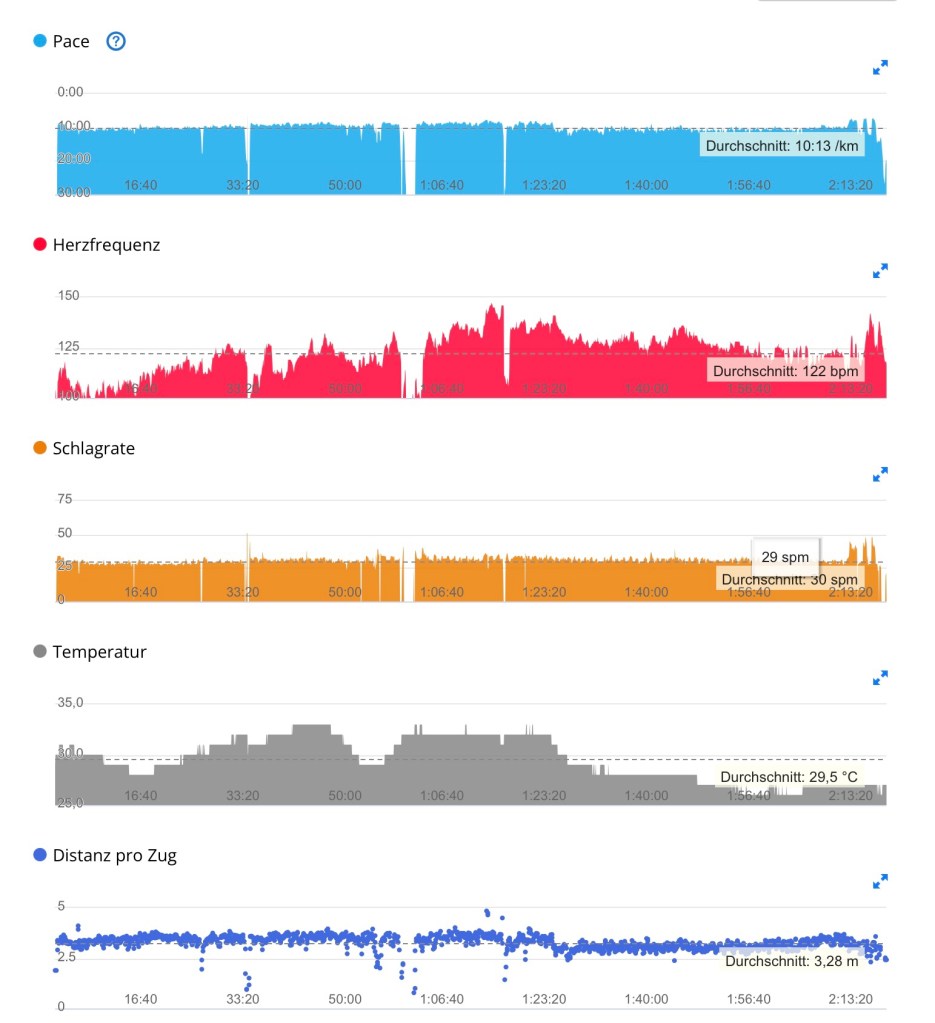The image size is (935, 1023).
Task: Click the blue Pace legend dot
Action: 40,41
